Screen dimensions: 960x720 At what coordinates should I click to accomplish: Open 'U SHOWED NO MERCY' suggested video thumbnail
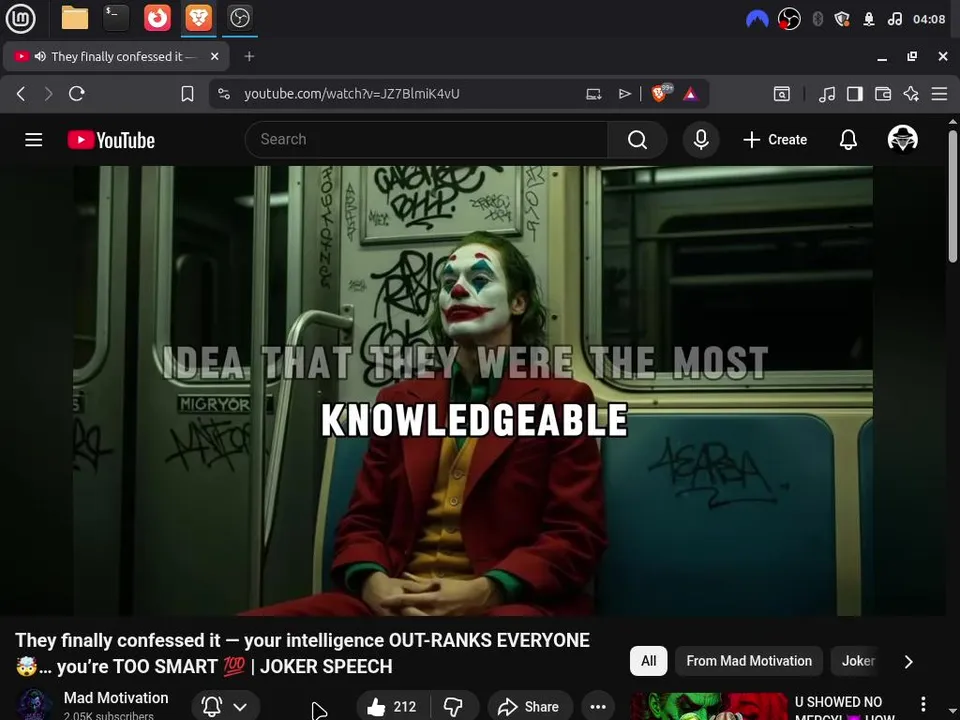[x=709, y=707]
